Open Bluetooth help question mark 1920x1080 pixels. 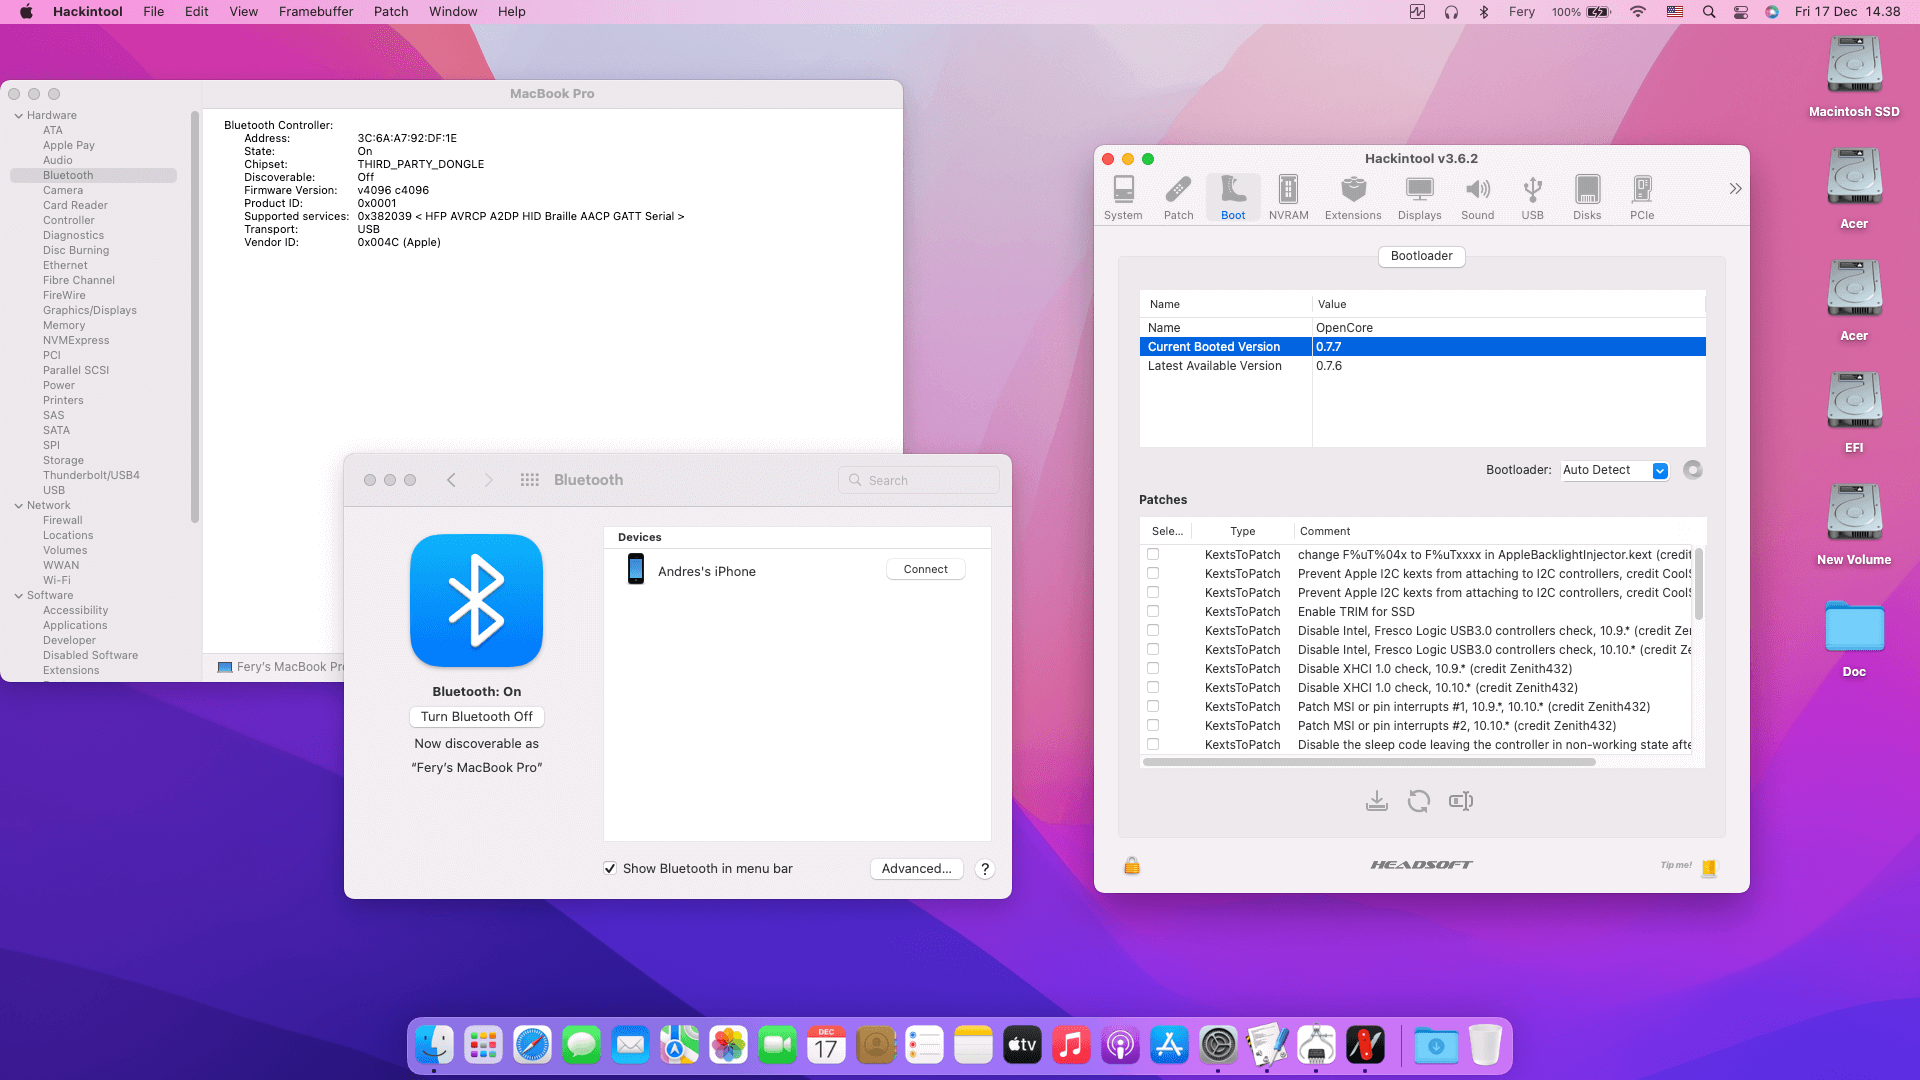(985, 869)
